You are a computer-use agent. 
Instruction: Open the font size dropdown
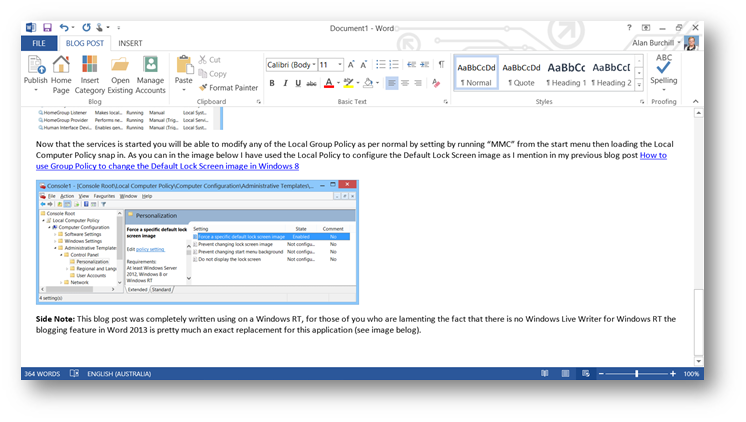tap(338, 64)
